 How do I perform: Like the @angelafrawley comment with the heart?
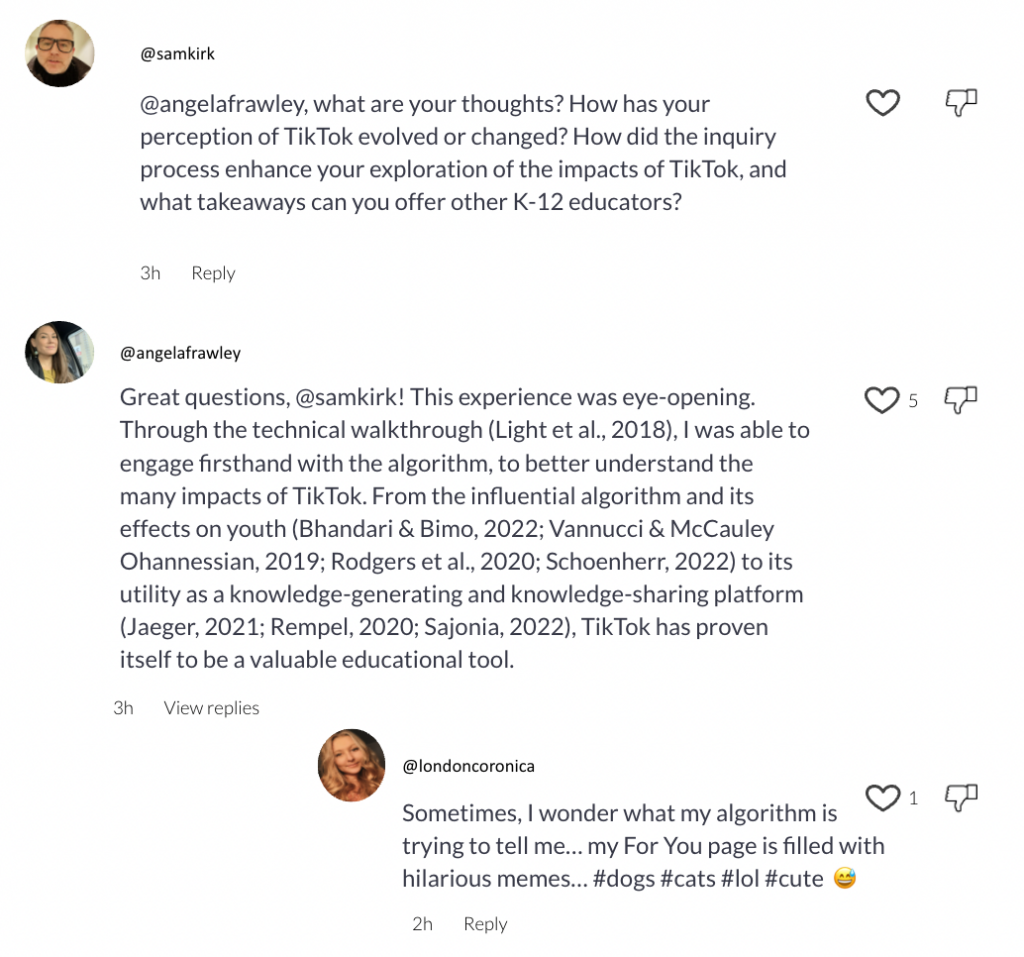click(x=881, y=400)
